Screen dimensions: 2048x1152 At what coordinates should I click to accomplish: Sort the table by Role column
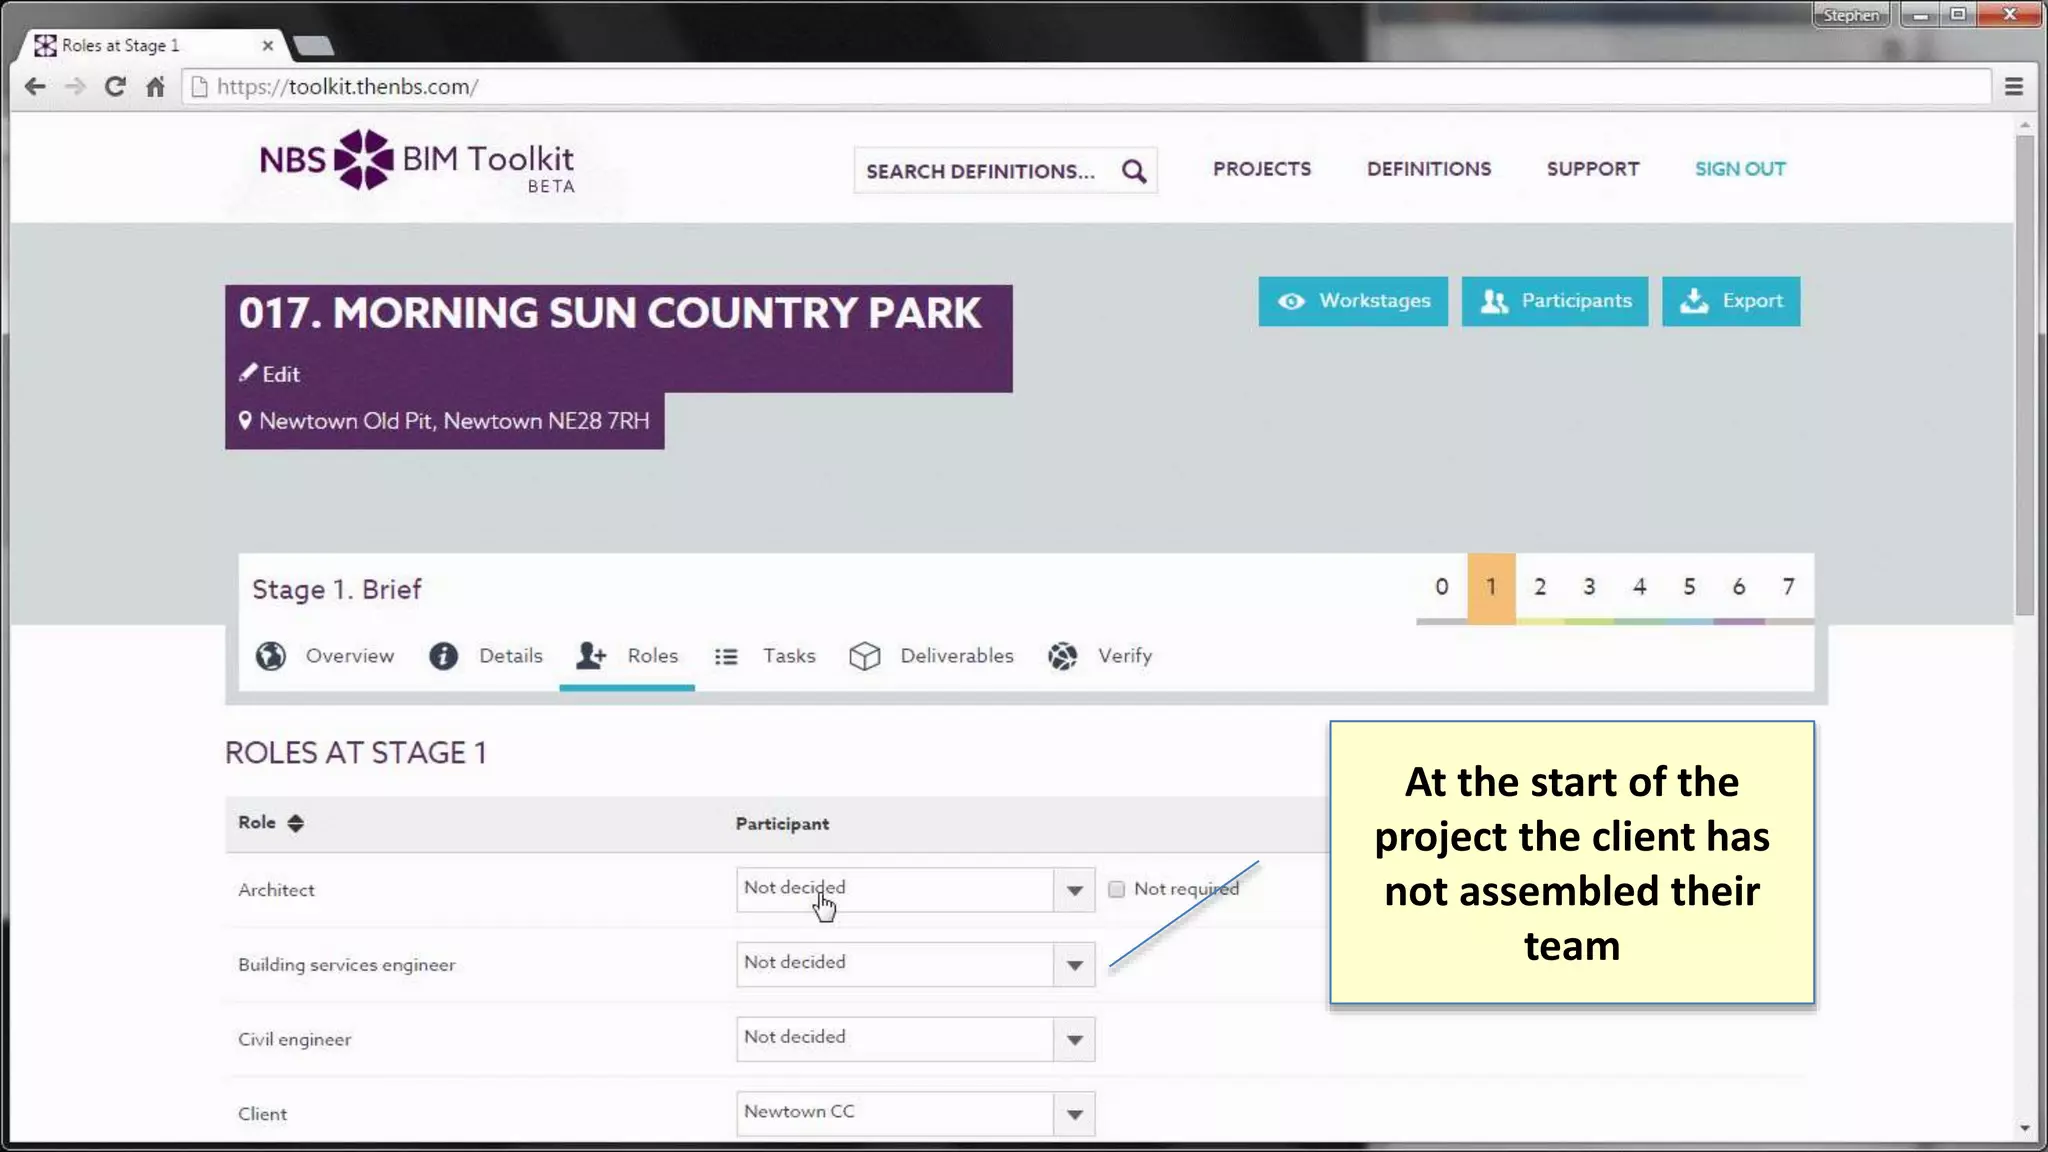point(295,823)
